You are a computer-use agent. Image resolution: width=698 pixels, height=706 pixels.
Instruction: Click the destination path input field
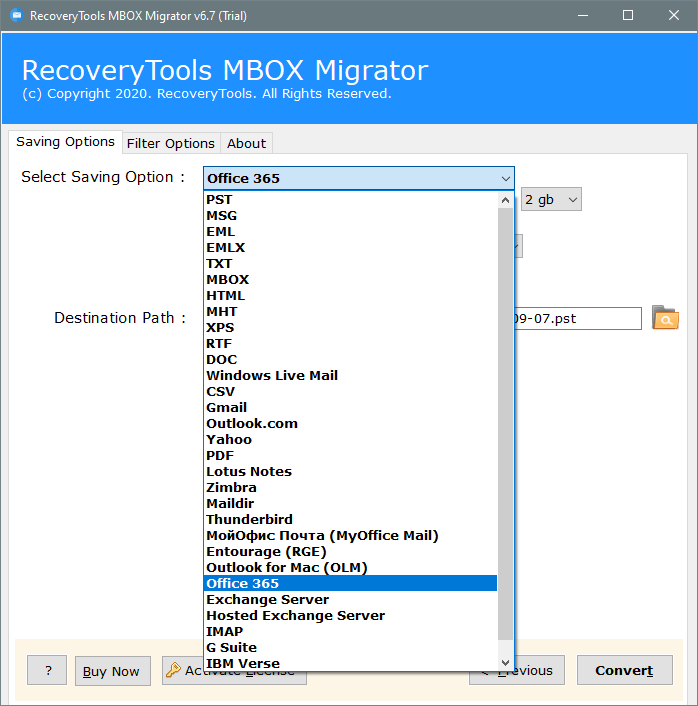(578, 319)
